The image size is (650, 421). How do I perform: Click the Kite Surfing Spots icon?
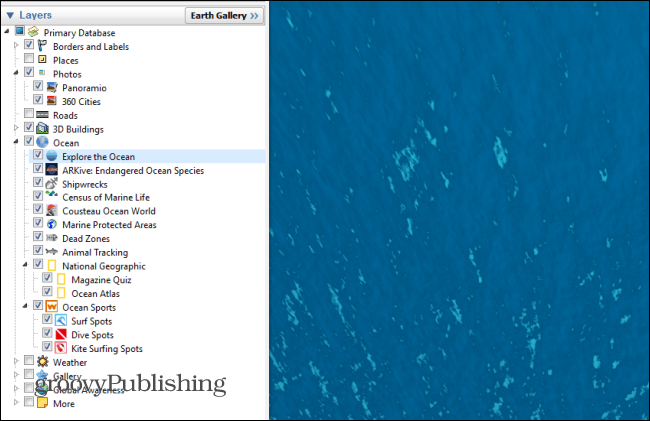click(x=61, y=348)
